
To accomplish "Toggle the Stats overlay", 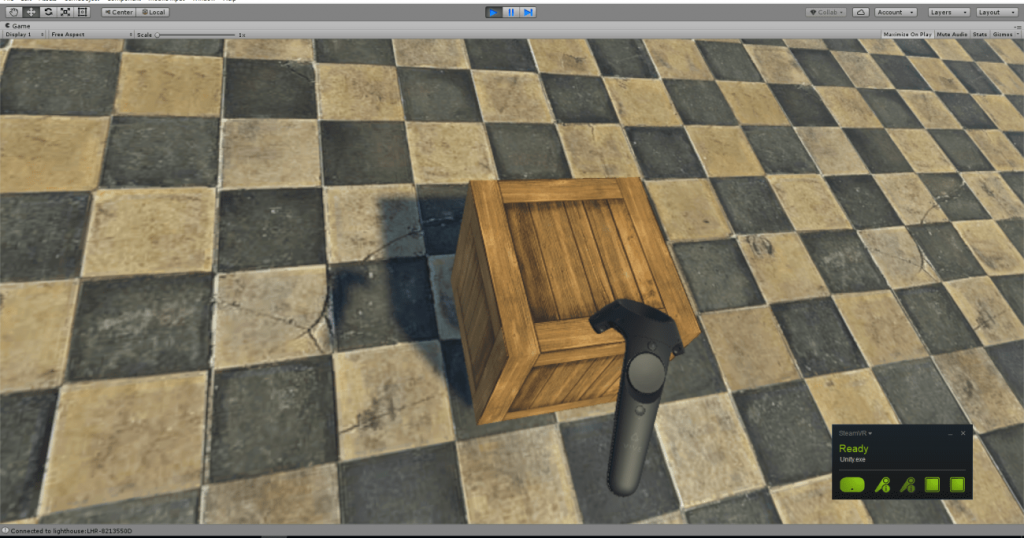I will pos(980,34).
